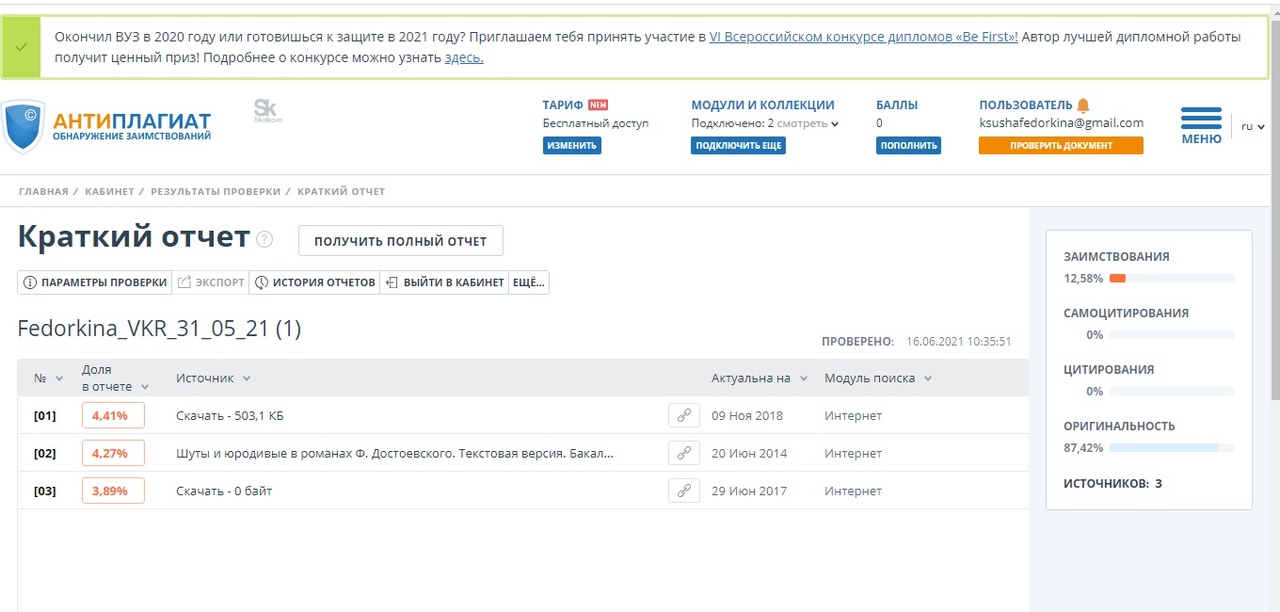Click the Заимствования percentage bar
1280x612 pixels.
pyautogui.click(x=1171, y=279)
